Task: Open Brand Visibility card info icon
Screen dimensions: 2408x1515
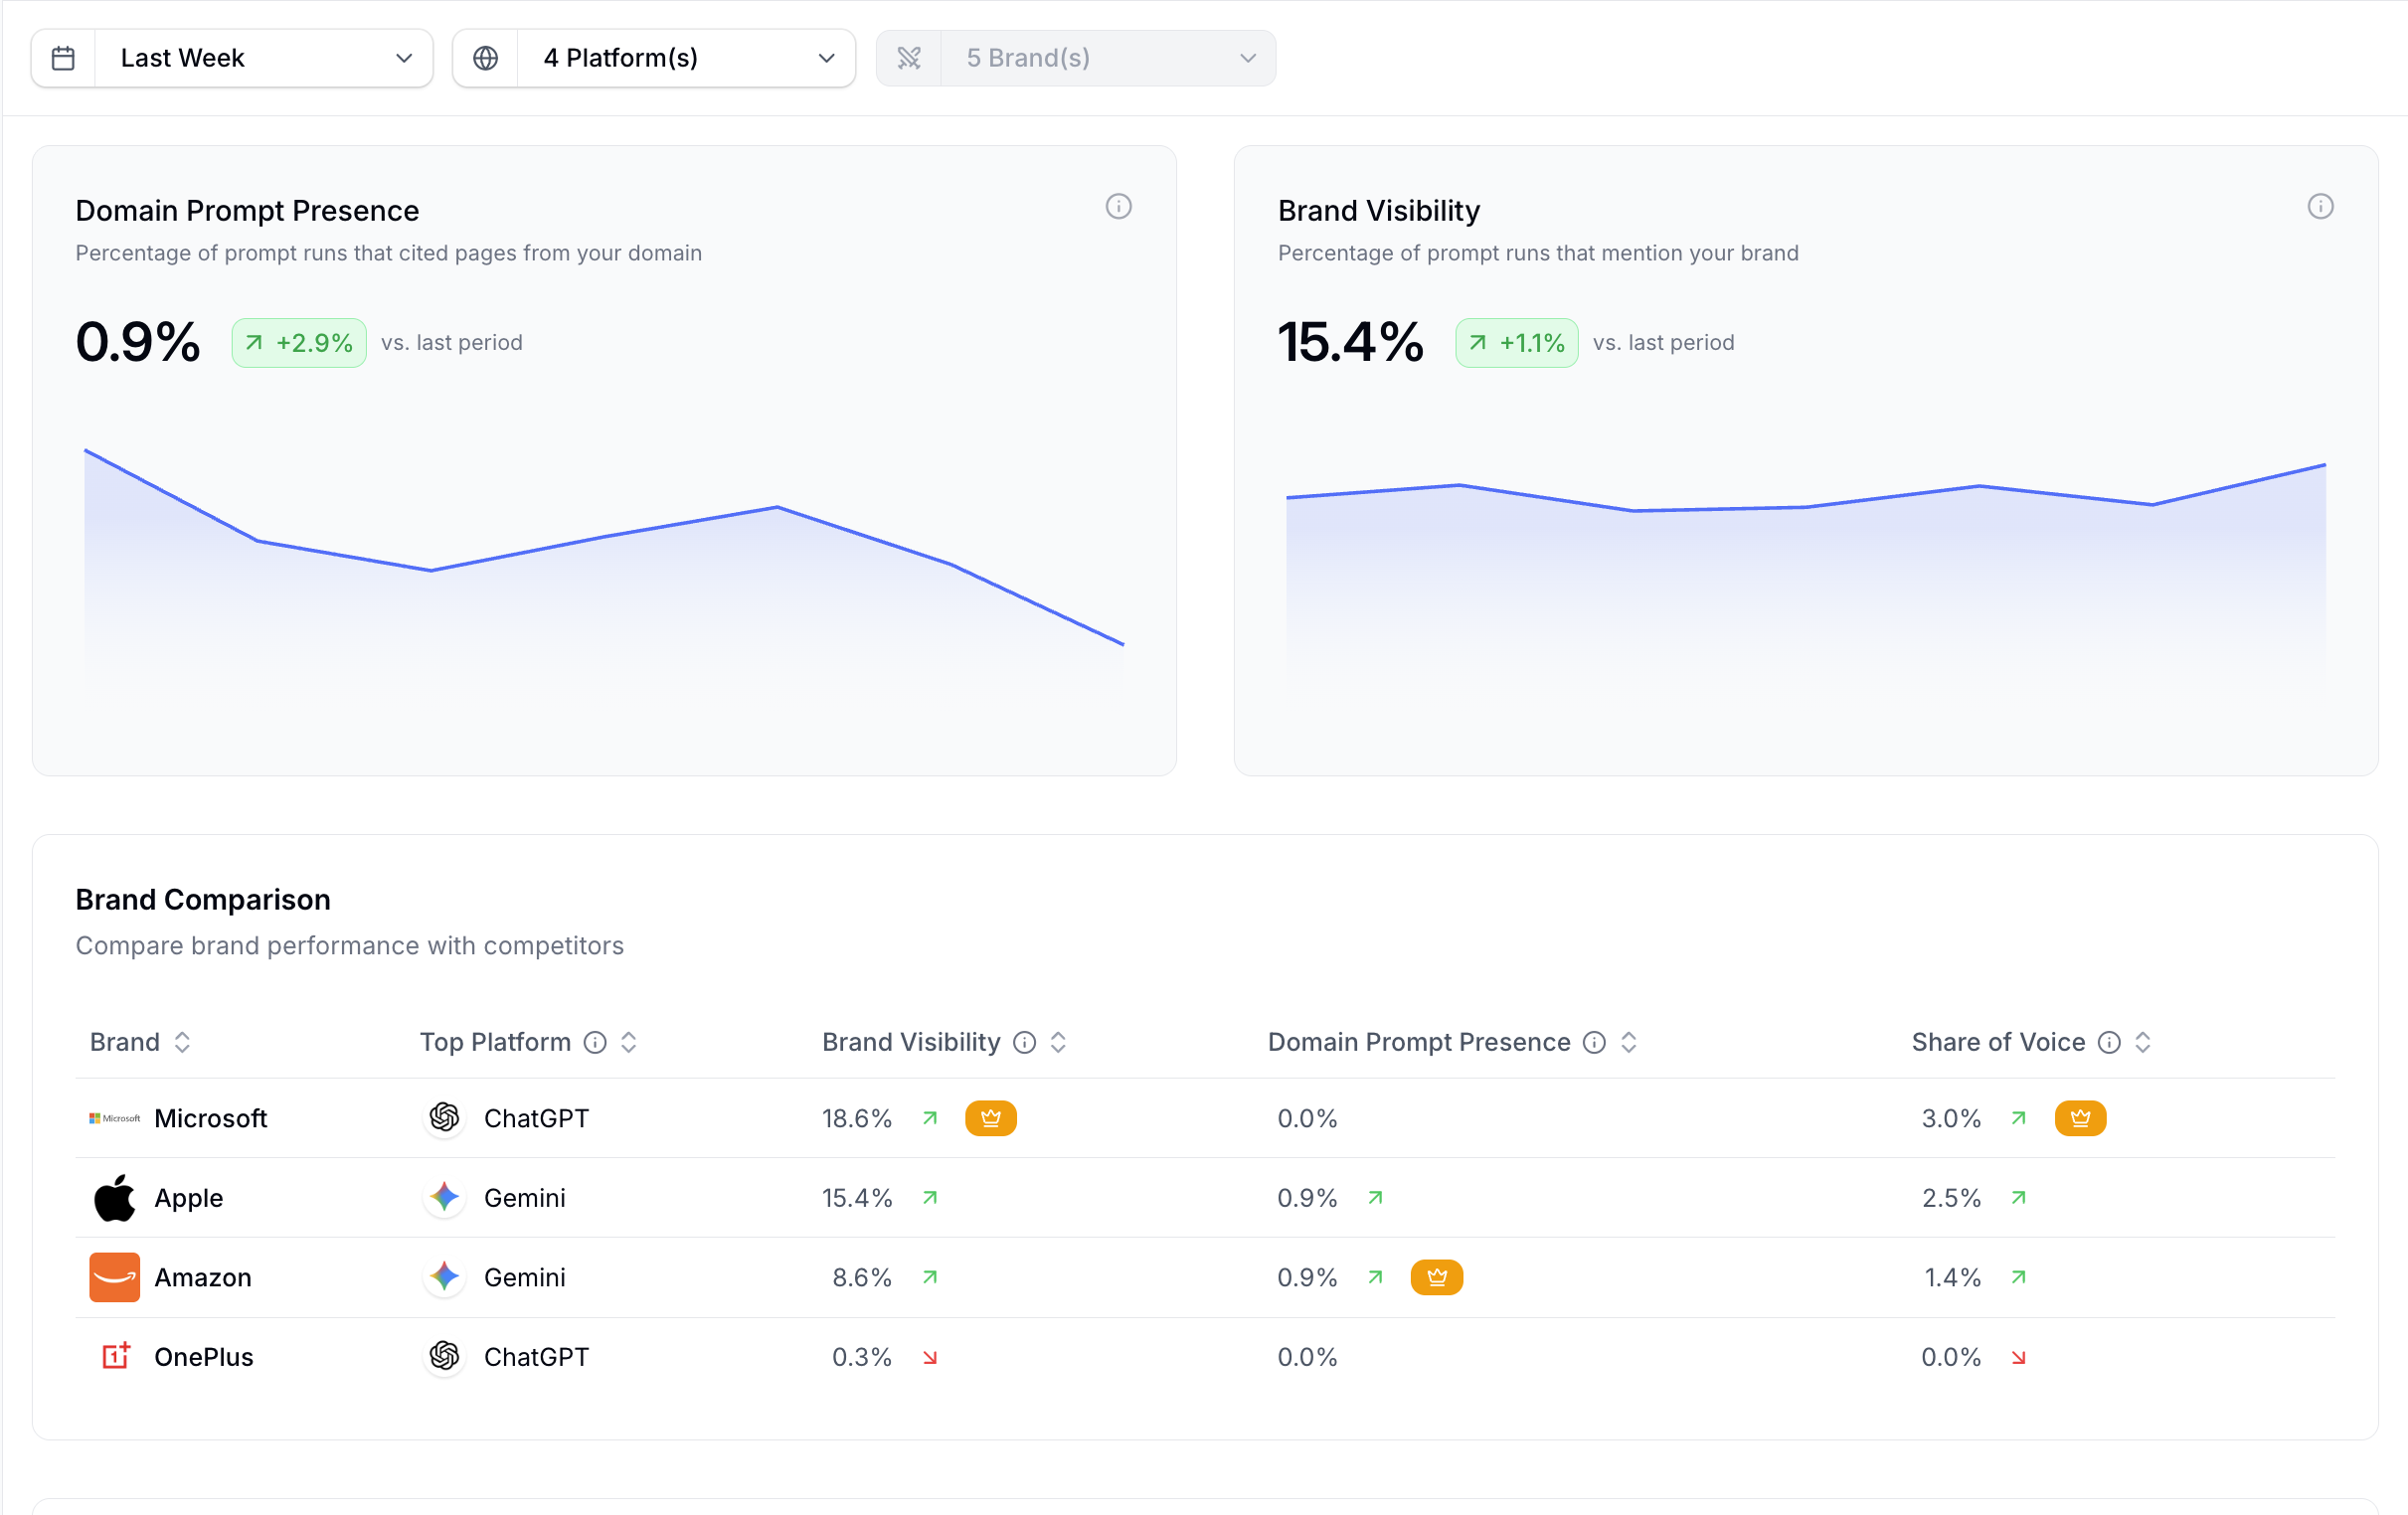Action: click(x=2320, y=206)
